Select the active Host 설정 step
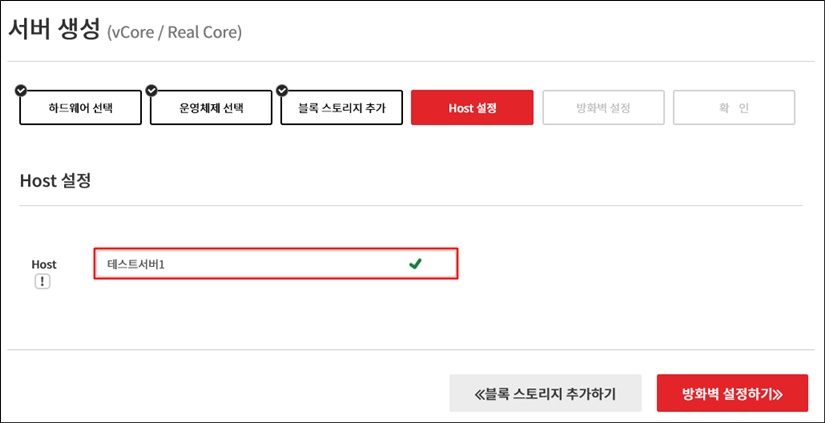The height and width of the screenshot is (423, 825). [x=472, y=108]
